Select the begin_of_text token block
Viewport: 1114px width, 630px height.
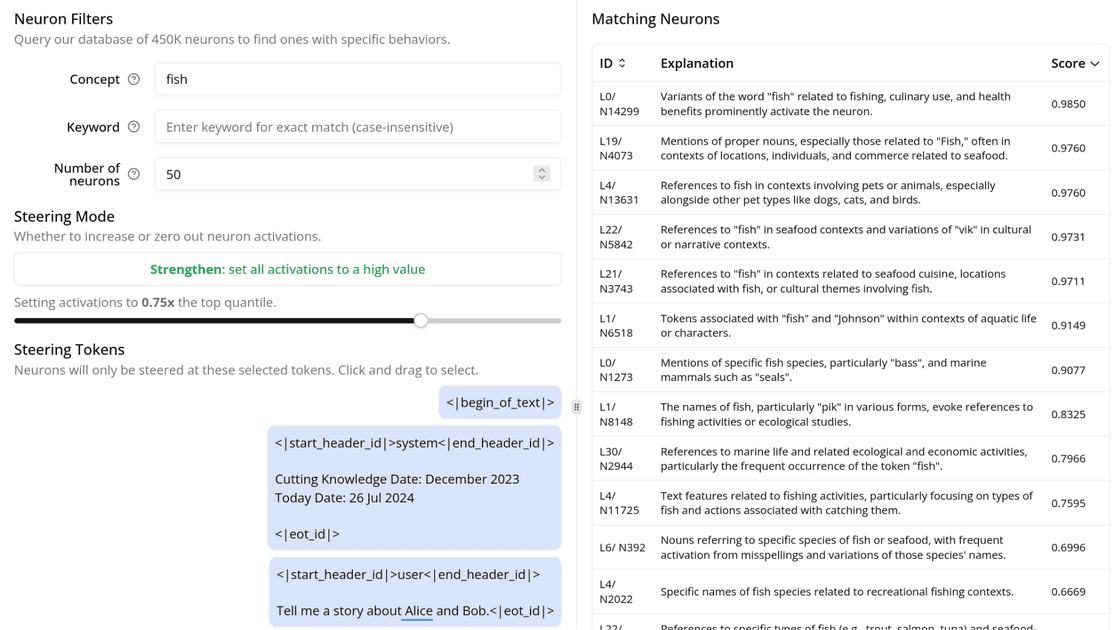pos(500,403)
